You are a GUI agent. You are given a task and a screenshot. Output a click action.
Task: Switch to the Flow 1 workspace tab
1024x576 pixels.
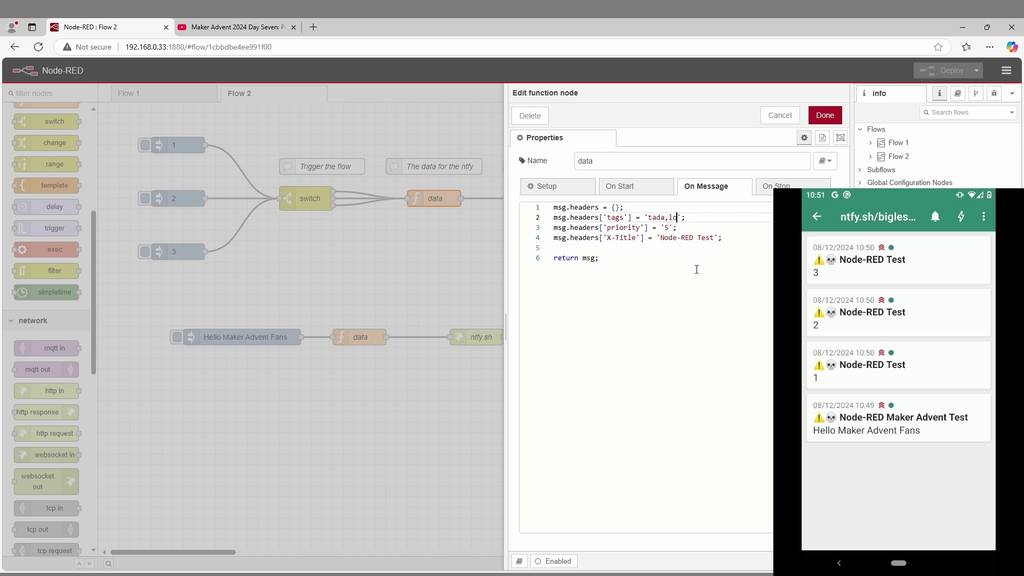[164, 93]
